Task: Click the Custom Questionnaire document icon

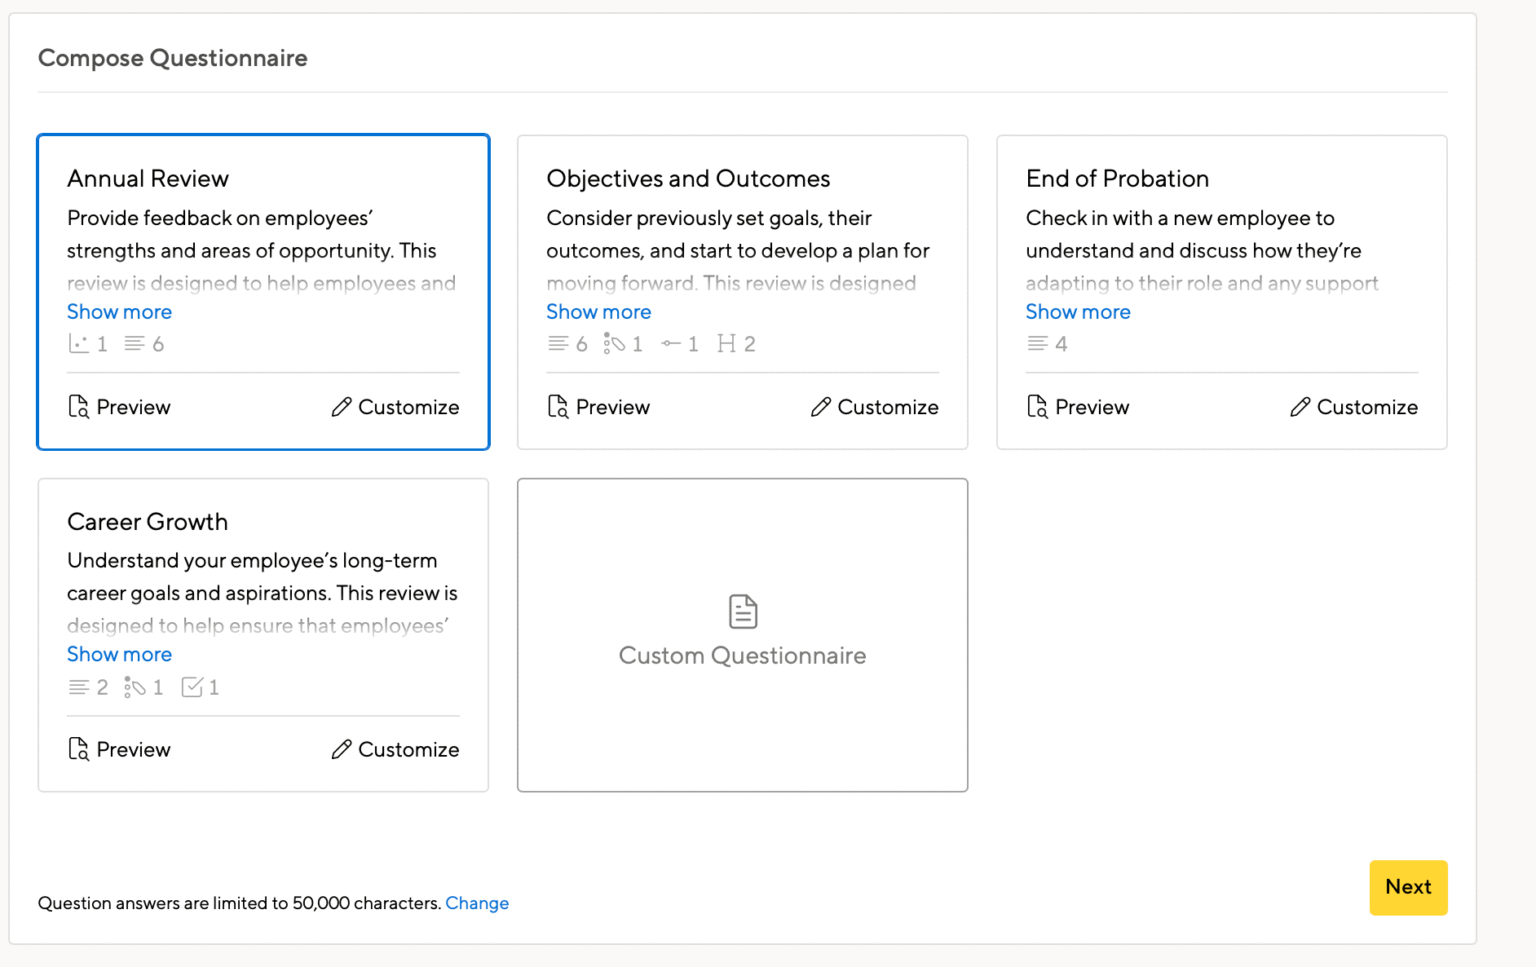Action: pyautogui.click(x=742, y=611)
